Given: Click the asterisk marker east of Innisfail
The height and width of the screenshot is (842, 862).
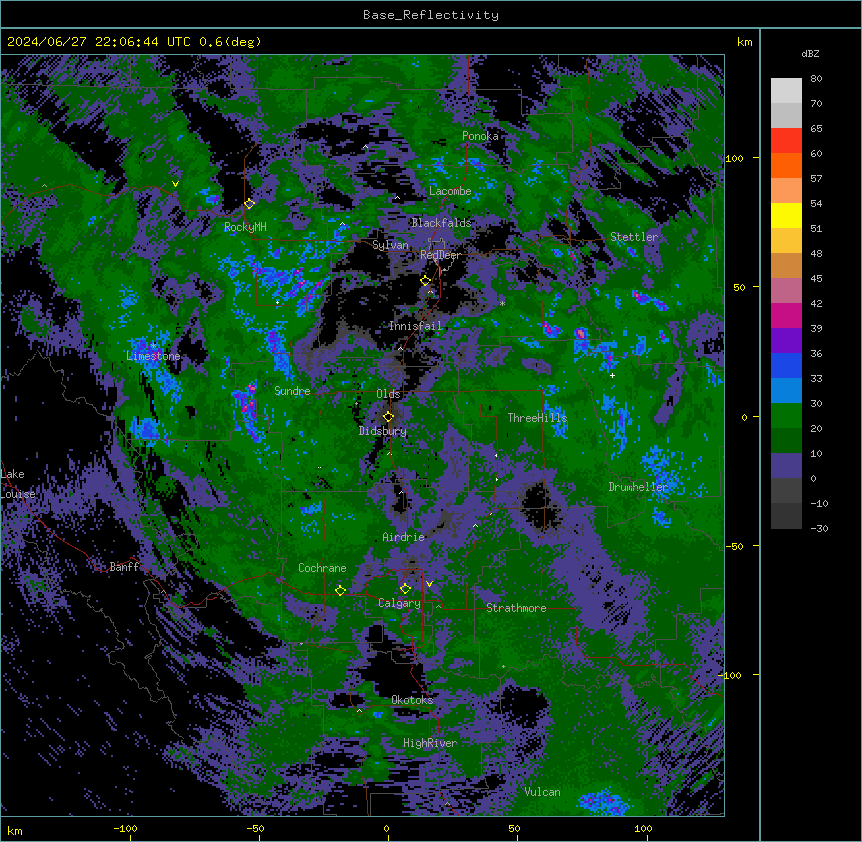Looking at the screenshot, I should coord(502,303).
